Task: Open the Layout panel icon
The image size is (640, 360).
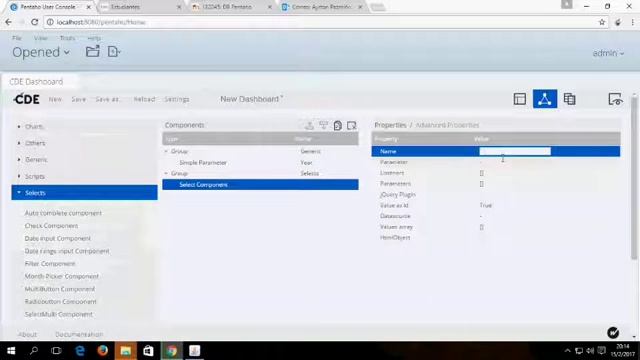Action: click(x=520, y=99)
